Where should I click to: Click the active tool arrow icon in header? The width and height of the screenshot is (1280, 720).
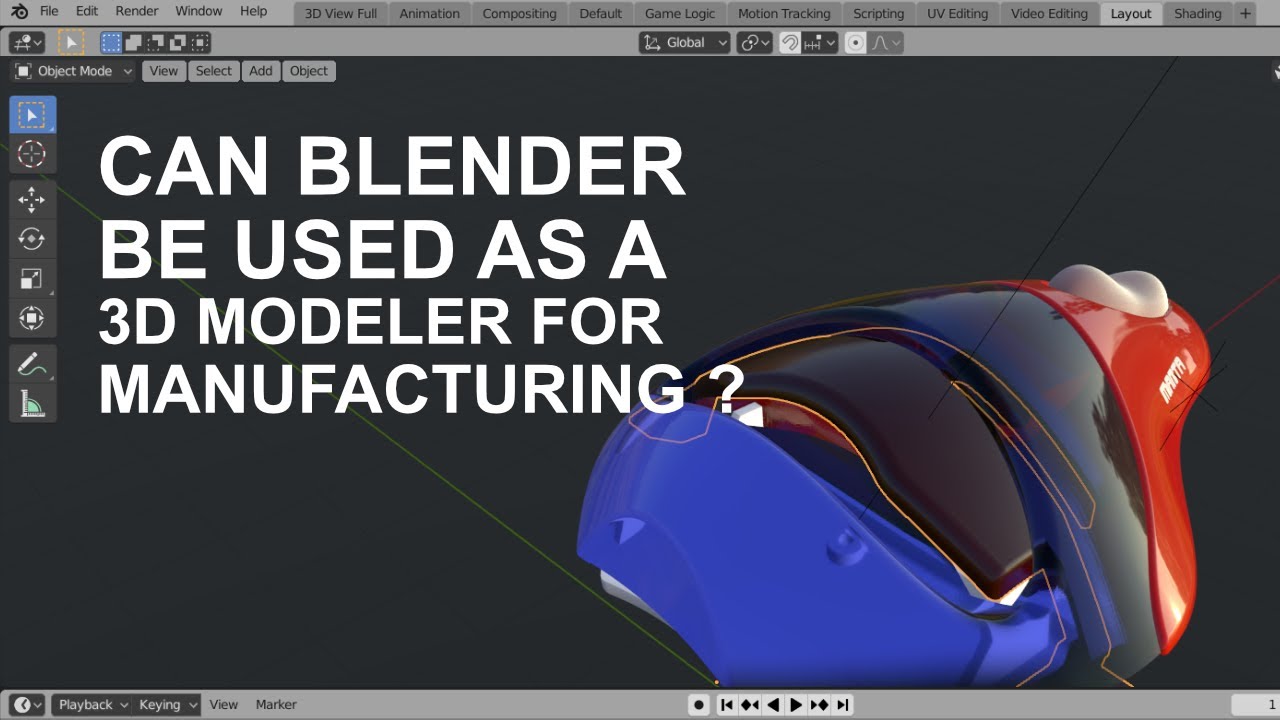71,43
